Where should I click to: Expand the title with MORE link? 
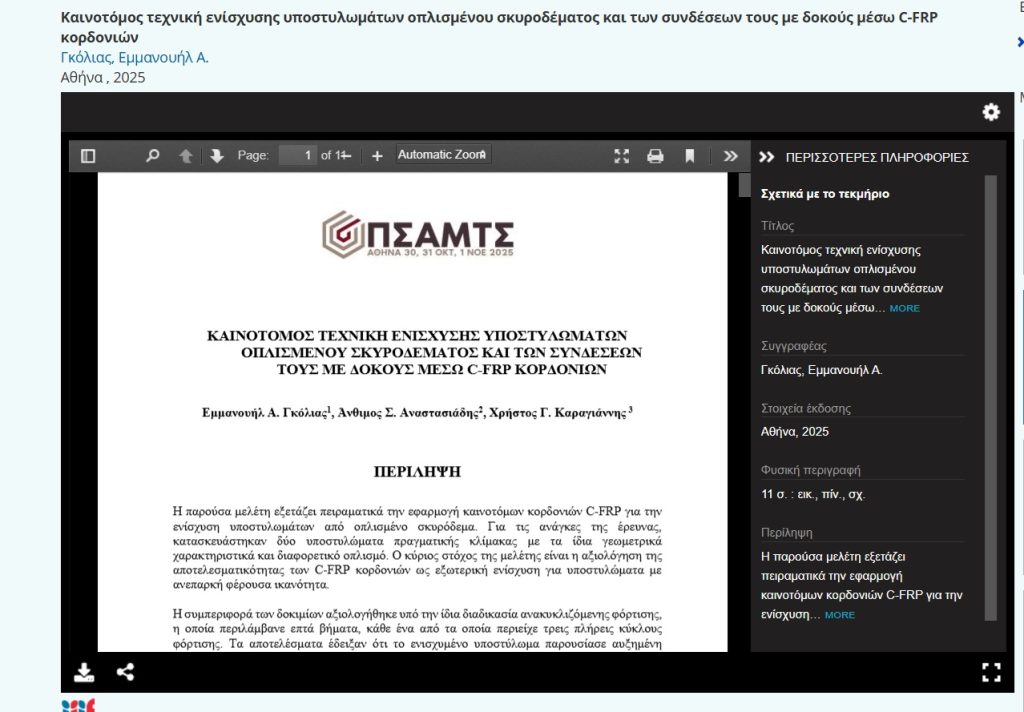coord(904,308)
